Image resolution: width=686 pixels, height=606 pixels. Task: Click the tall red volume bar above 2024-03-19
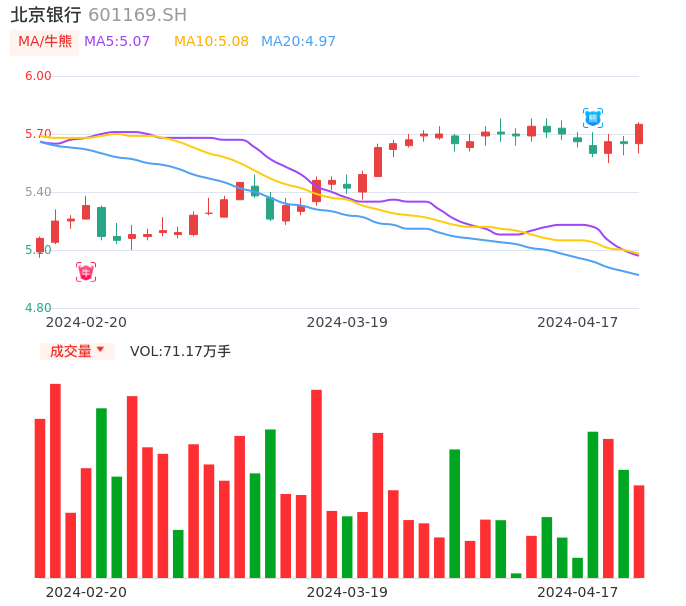click(x=316, y=484)
